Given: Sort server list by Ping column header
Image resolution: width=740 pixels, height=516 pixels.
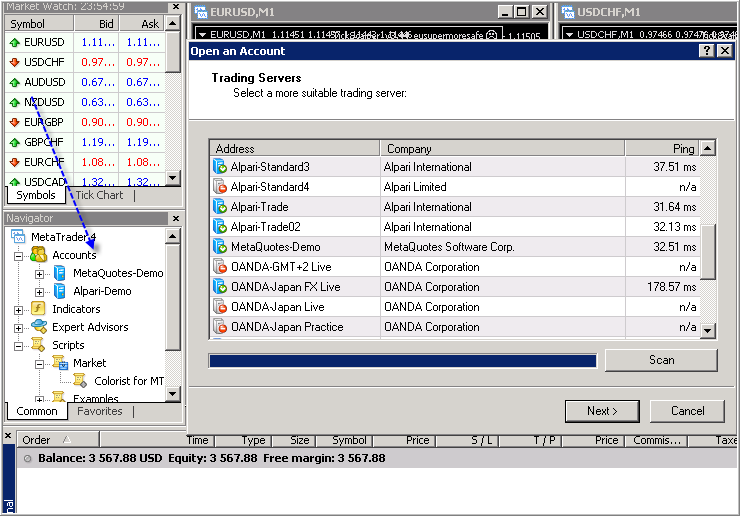Looking at the screenshot, I should [x=663, y=148].
